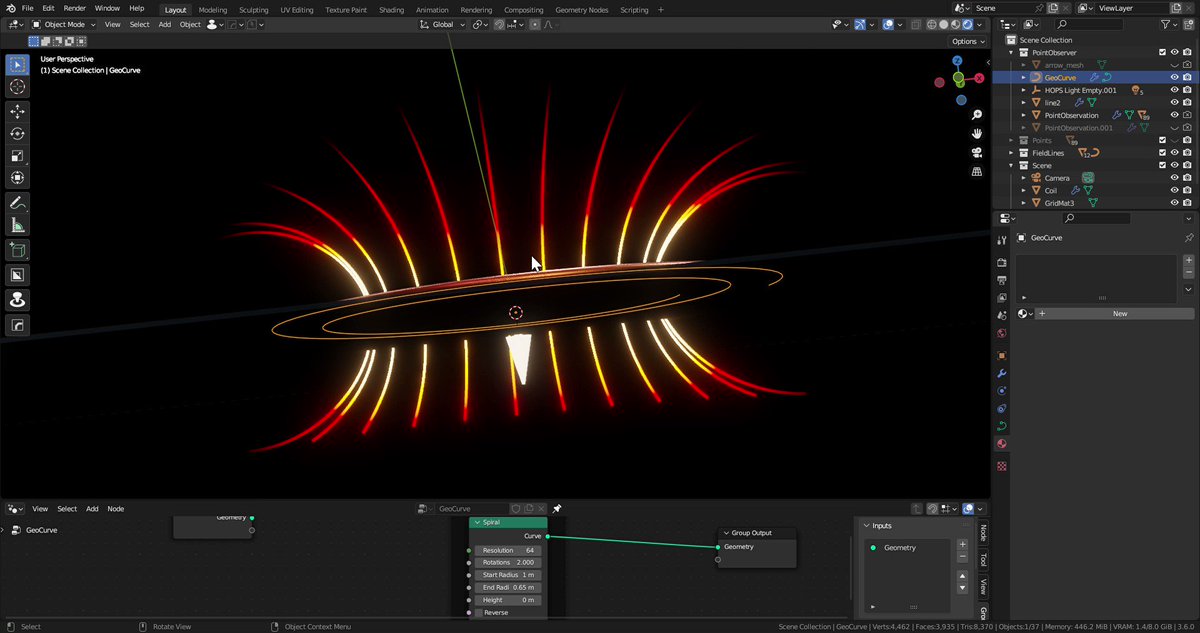The image size is (1200, 633).
Task: Hide the GeoCurve object in outliner
Action: pos(1174,77)
